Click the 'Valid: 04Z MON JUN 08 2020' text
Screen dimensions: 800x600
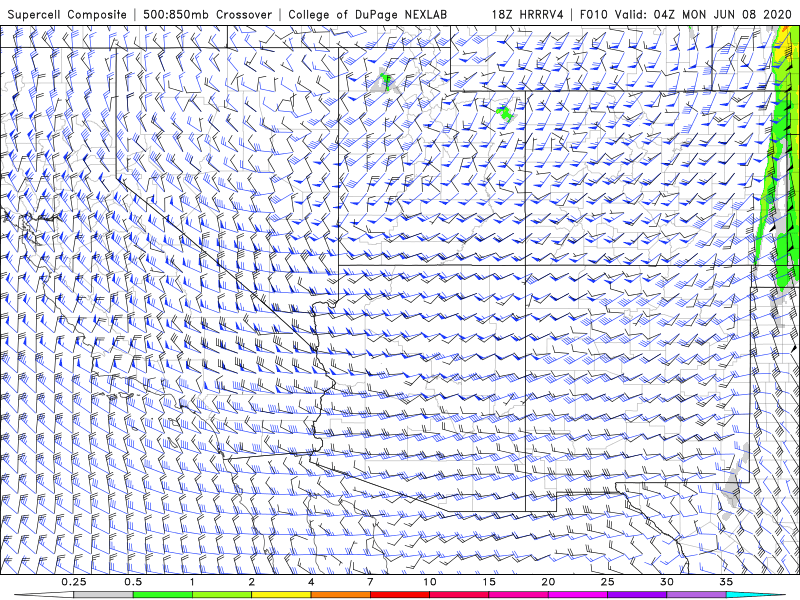[x=704, y=15]
